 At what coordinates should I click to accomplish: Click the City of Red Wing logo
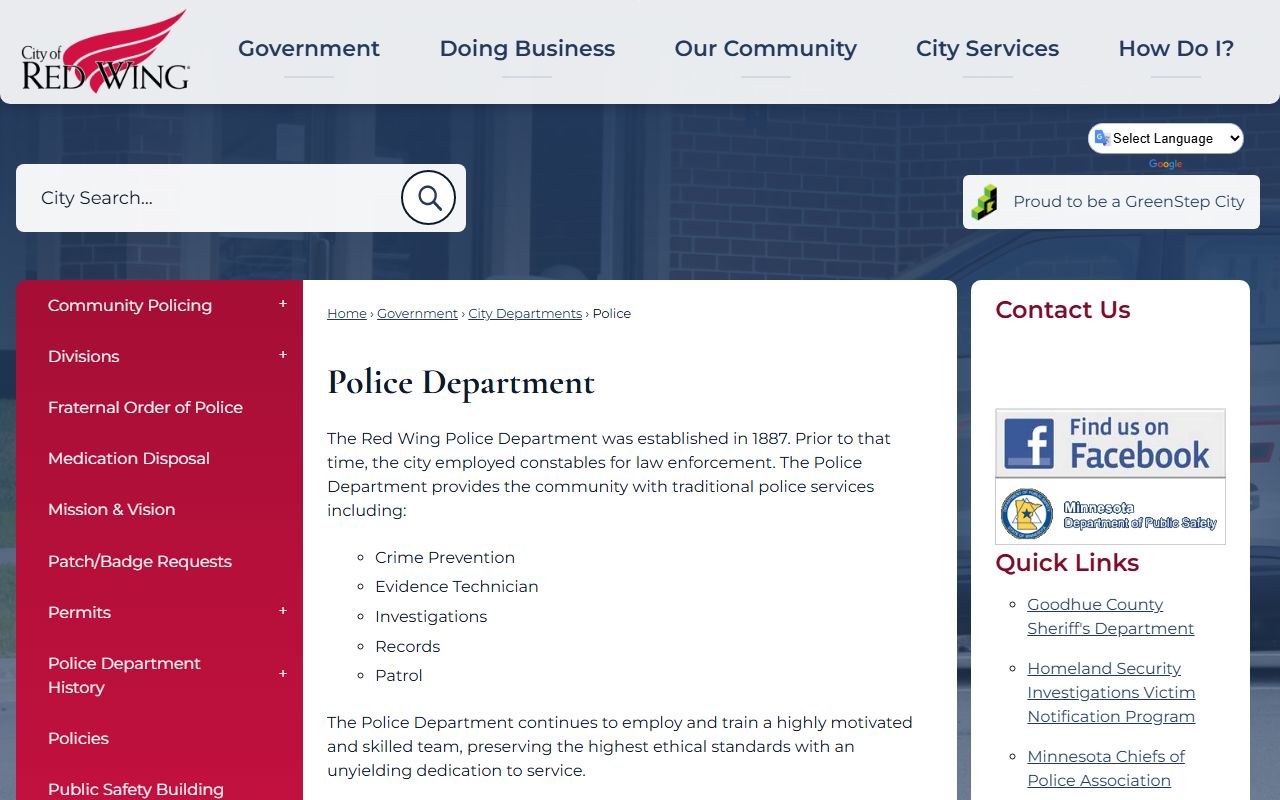pos(105,51)
